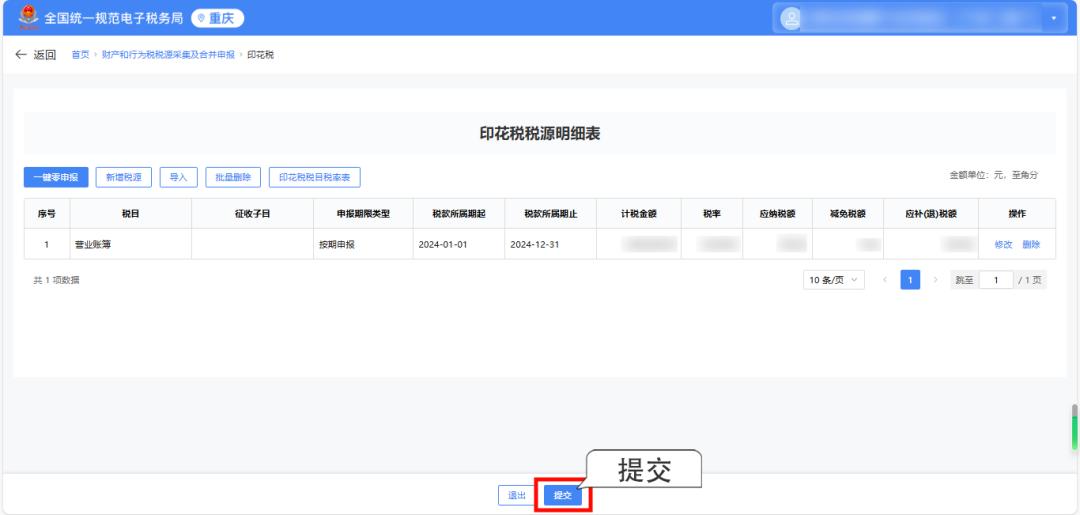The image size is (1080, 515).
Task: Click the user avatar icon
Action: click(791, 18)
